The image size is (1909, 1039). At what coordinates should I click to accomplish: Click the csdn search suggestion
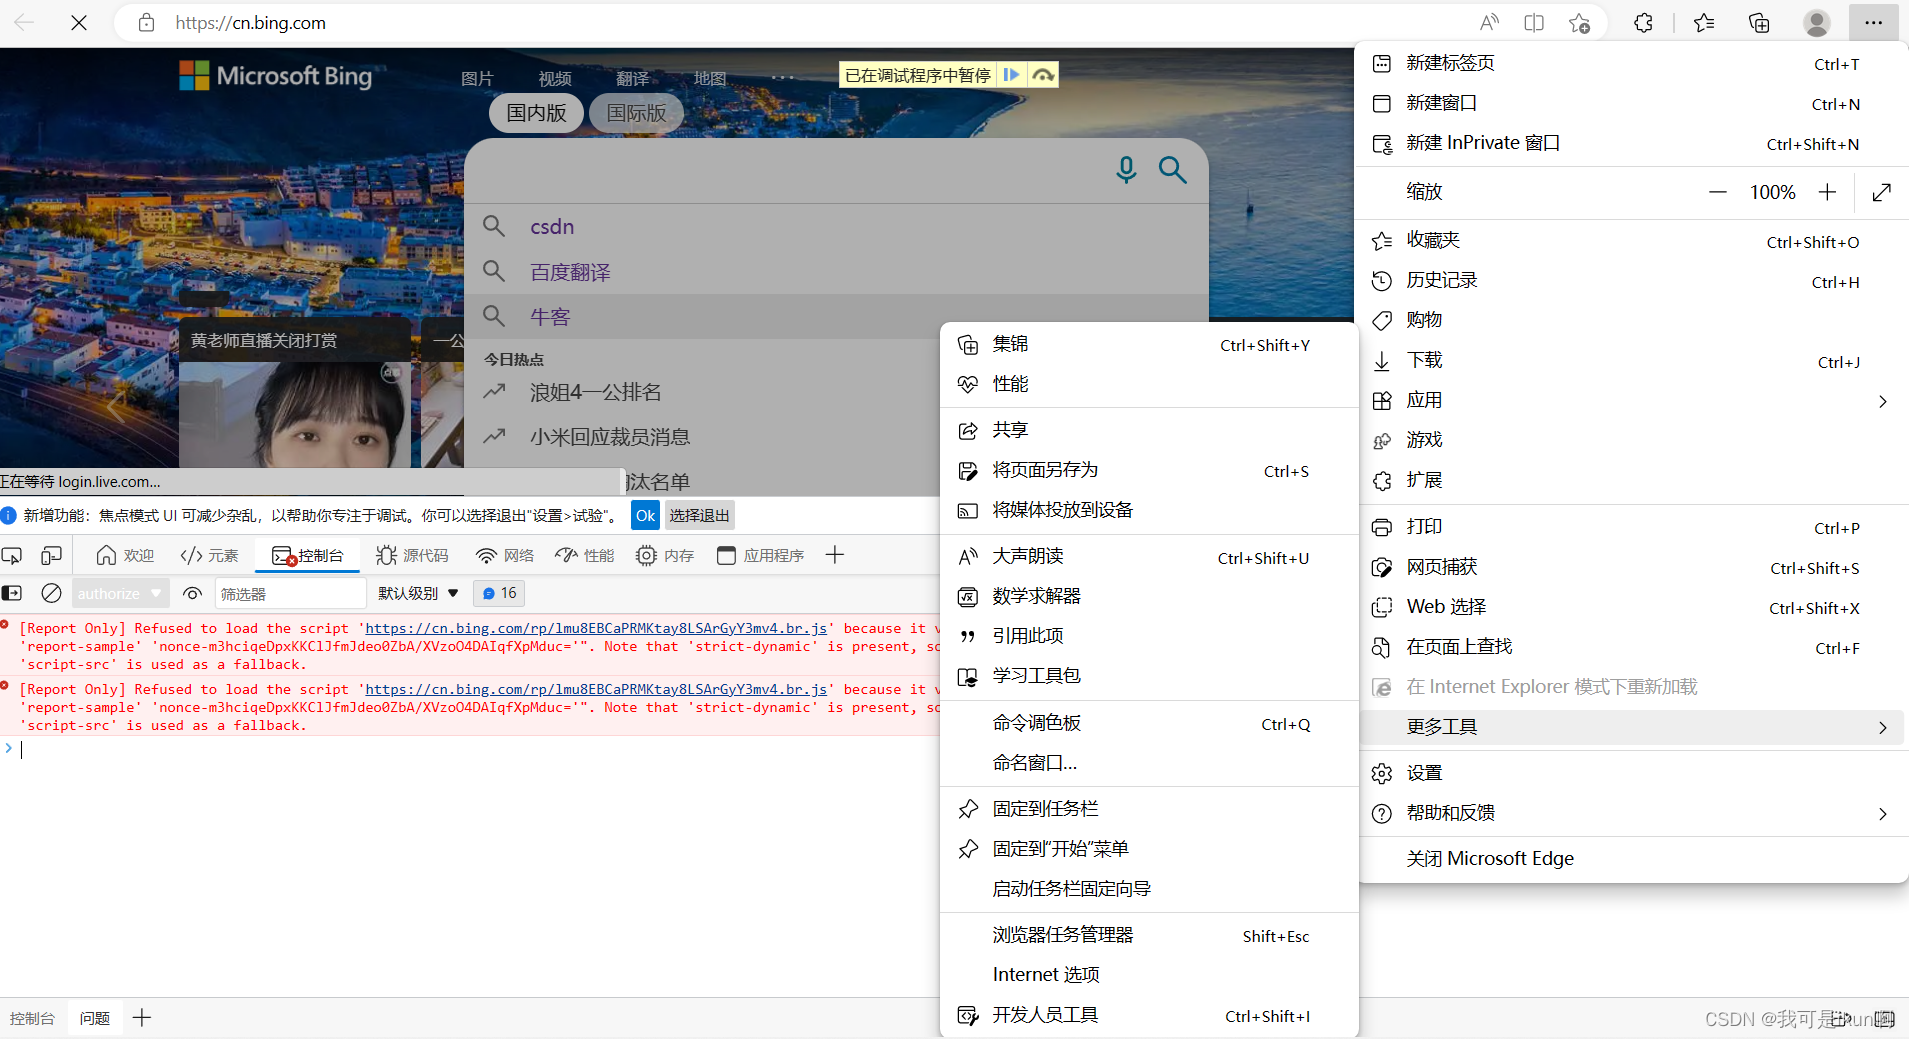point(552,227)
